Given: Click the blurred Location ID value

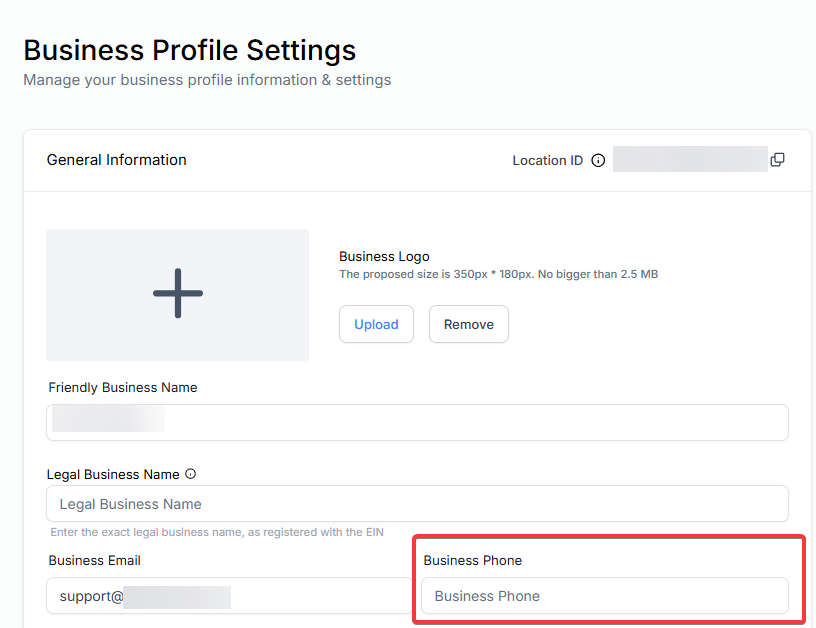Looking at the screenshot, I should pos(689,160).
